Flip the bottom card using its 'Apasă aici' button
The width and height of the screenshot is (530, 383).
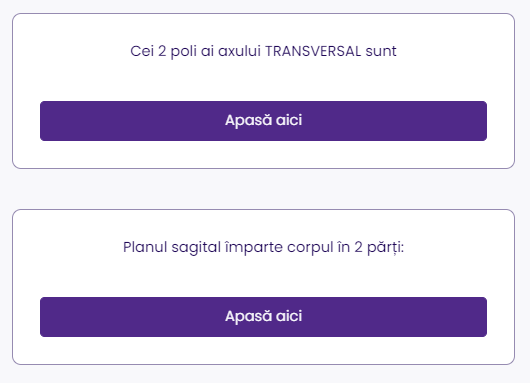(263, 317)
